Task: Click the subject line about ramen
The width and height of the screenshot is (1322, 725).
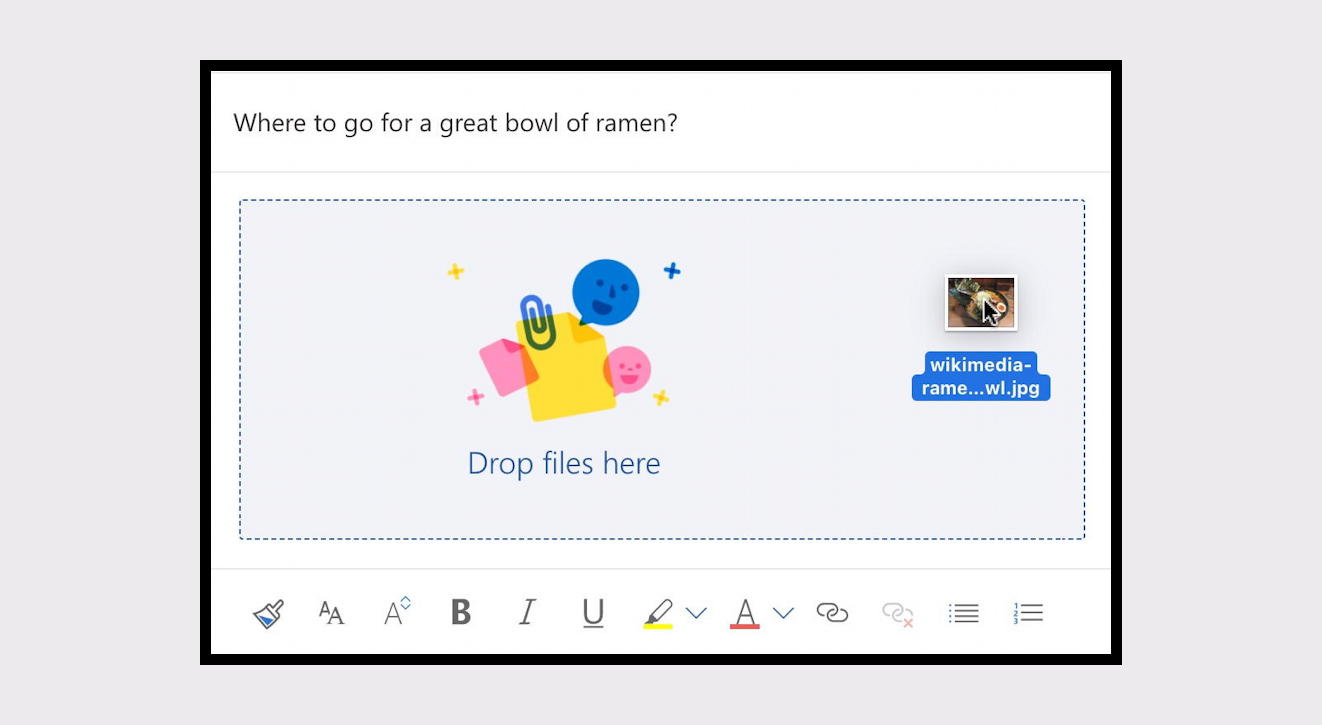Action: [455, 123]
